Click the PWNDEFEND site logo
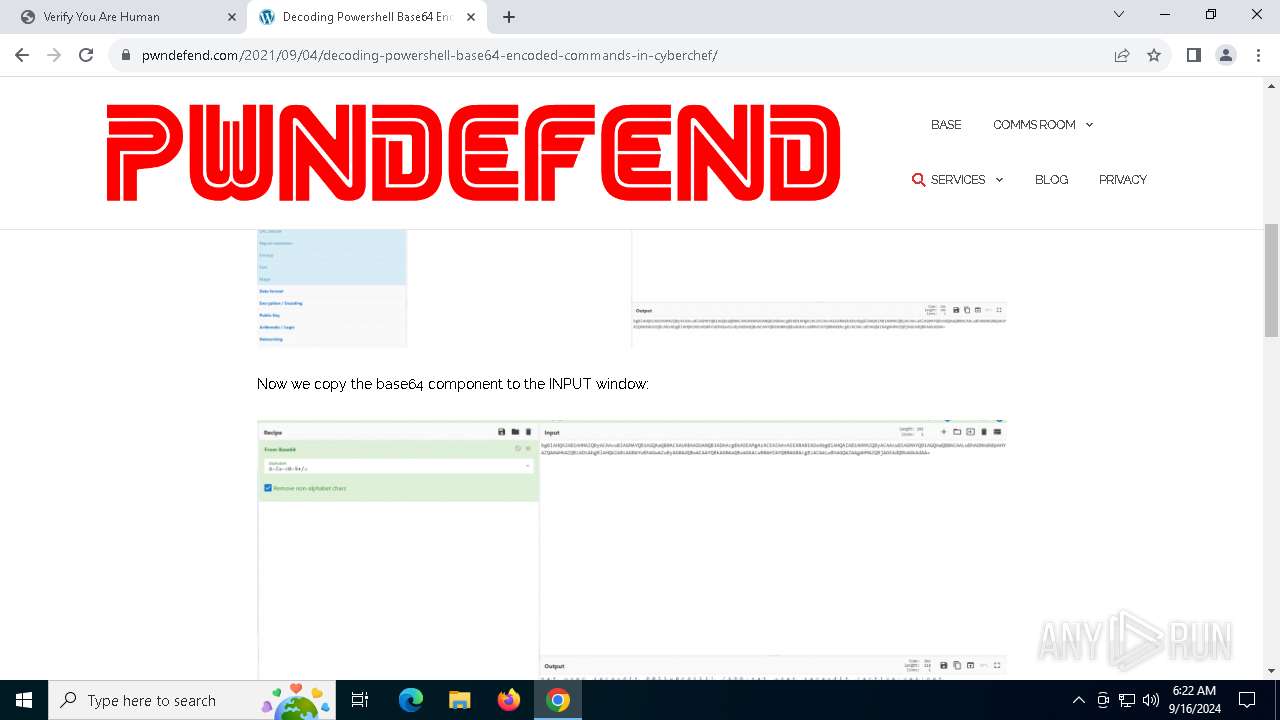 [x=473, y=152]
